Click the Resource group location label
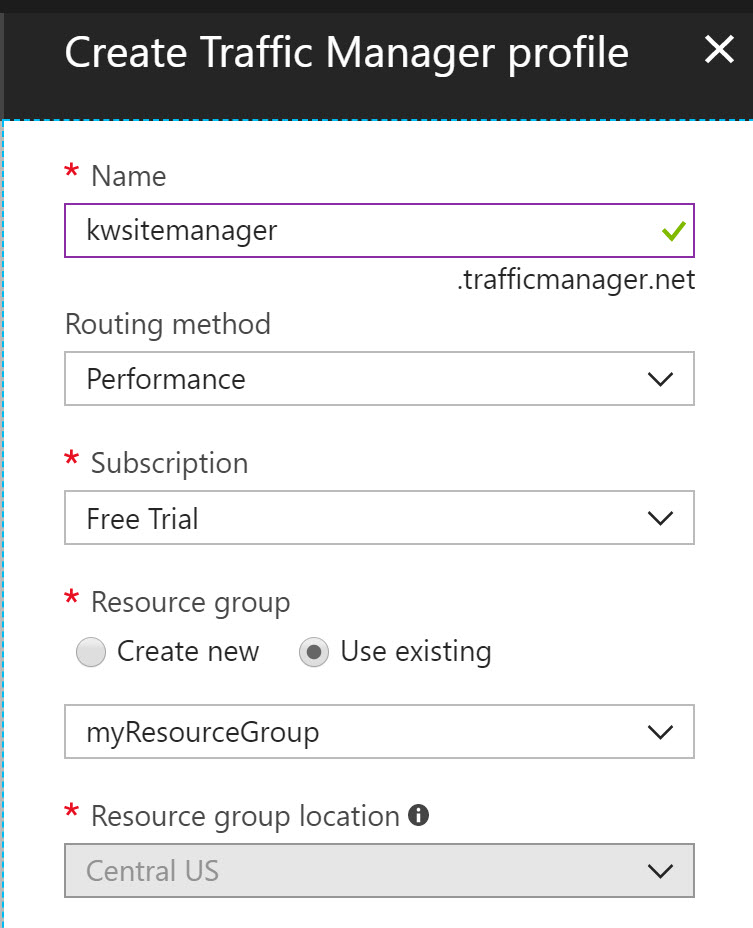 (x=245, y=817)
